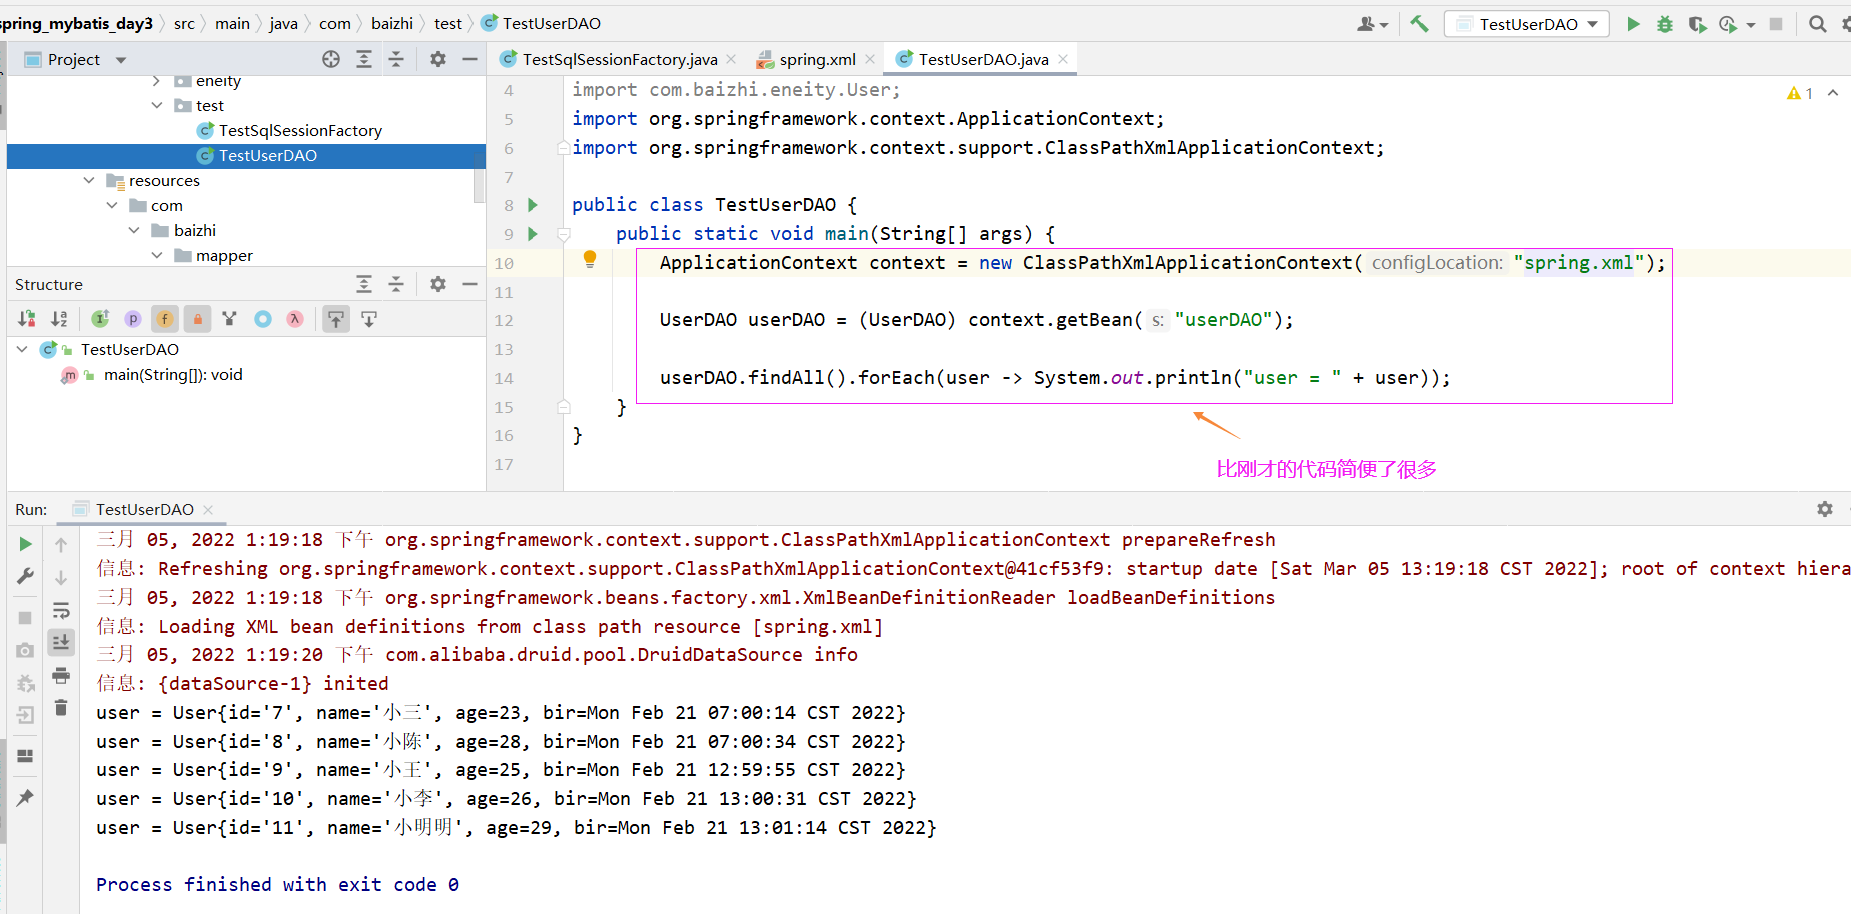Click the run gutter icon next to class TestUserDAO
The height and width of the screenshot is (914, 1851).
pos(533,205)
